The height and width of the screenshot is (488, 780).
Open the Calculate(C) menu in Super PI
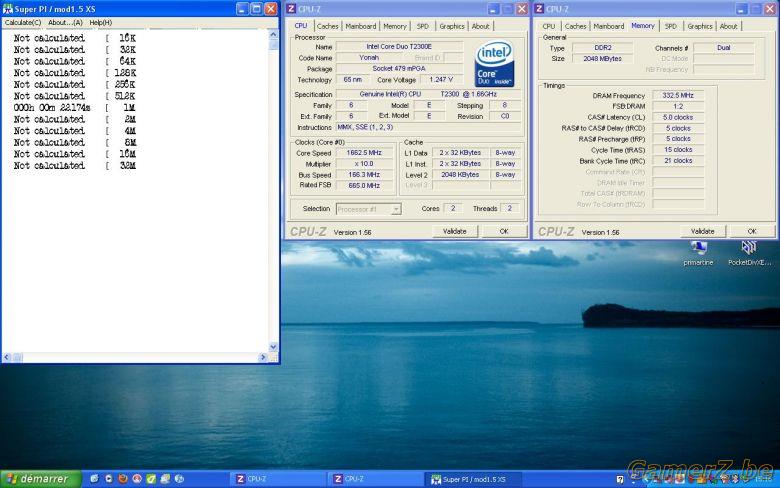(x=23, y=23)
